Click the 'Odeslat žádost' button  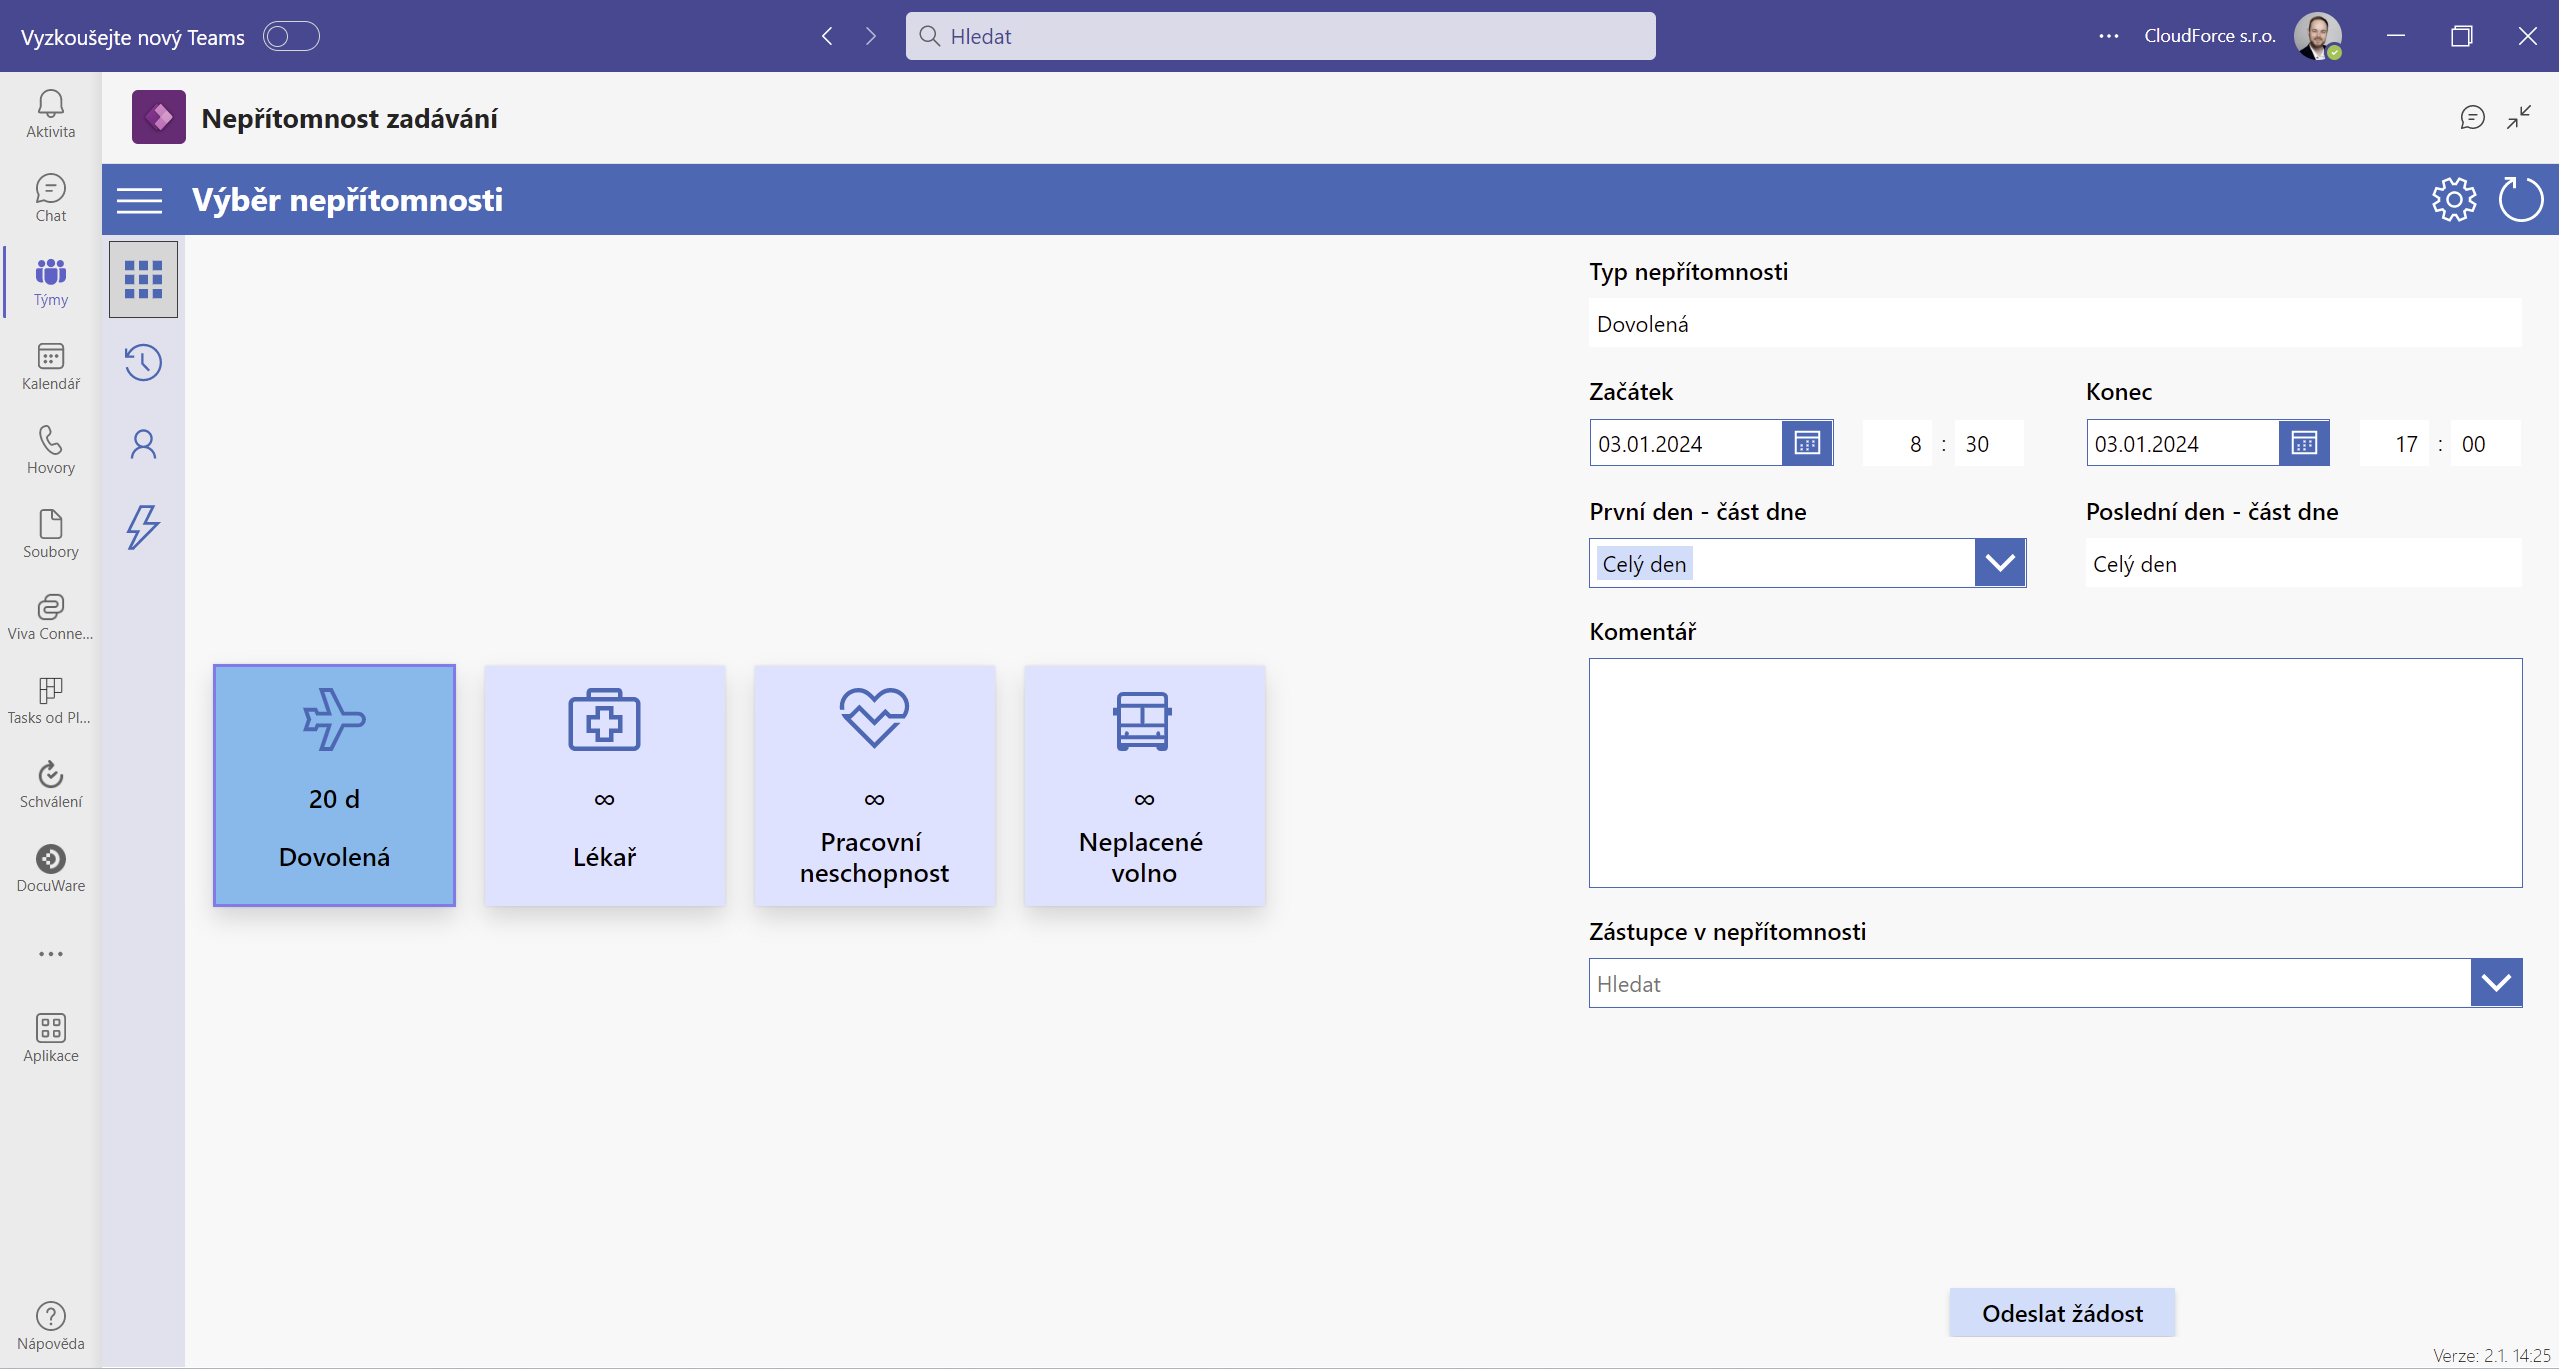coord(2062,1313)
